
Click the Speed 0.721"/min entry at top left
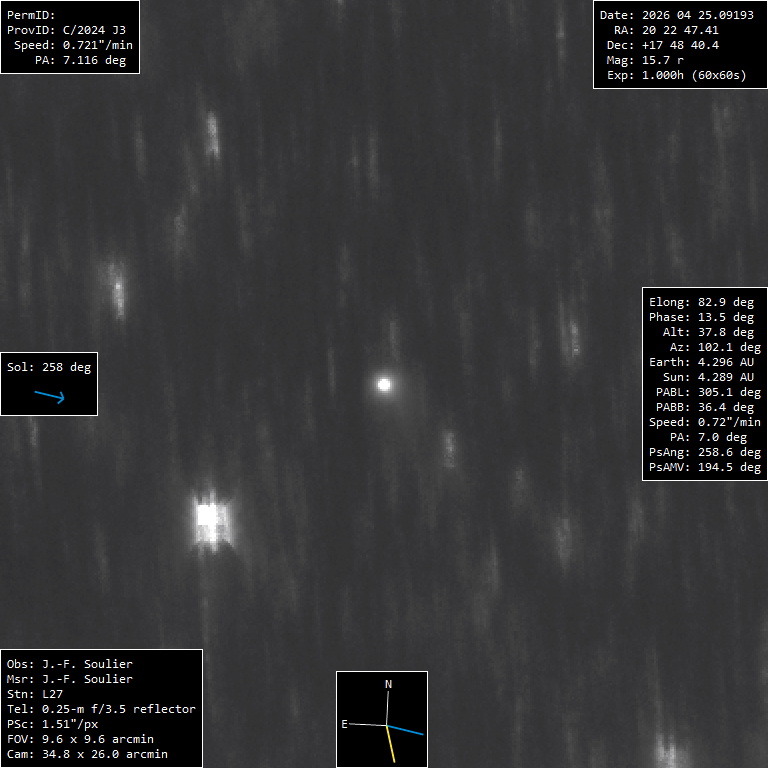click(x=73, y=45)
